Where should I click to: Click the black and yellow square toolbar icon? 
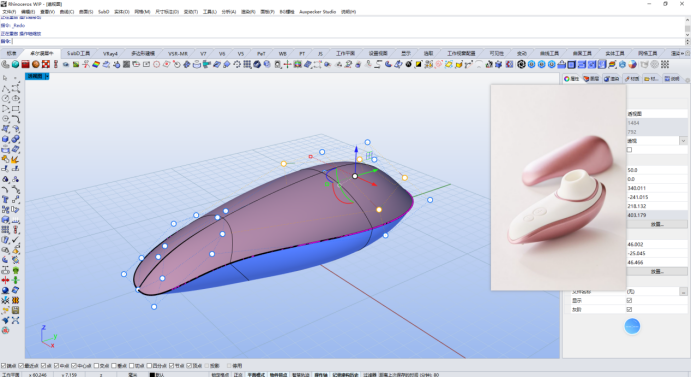click(x=418, y=64)
